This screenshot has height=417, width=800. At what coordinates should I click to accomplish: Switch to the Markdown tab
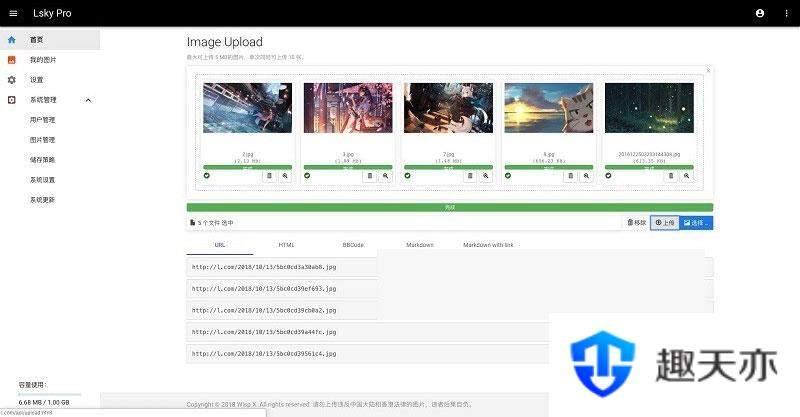pos(420,245)
